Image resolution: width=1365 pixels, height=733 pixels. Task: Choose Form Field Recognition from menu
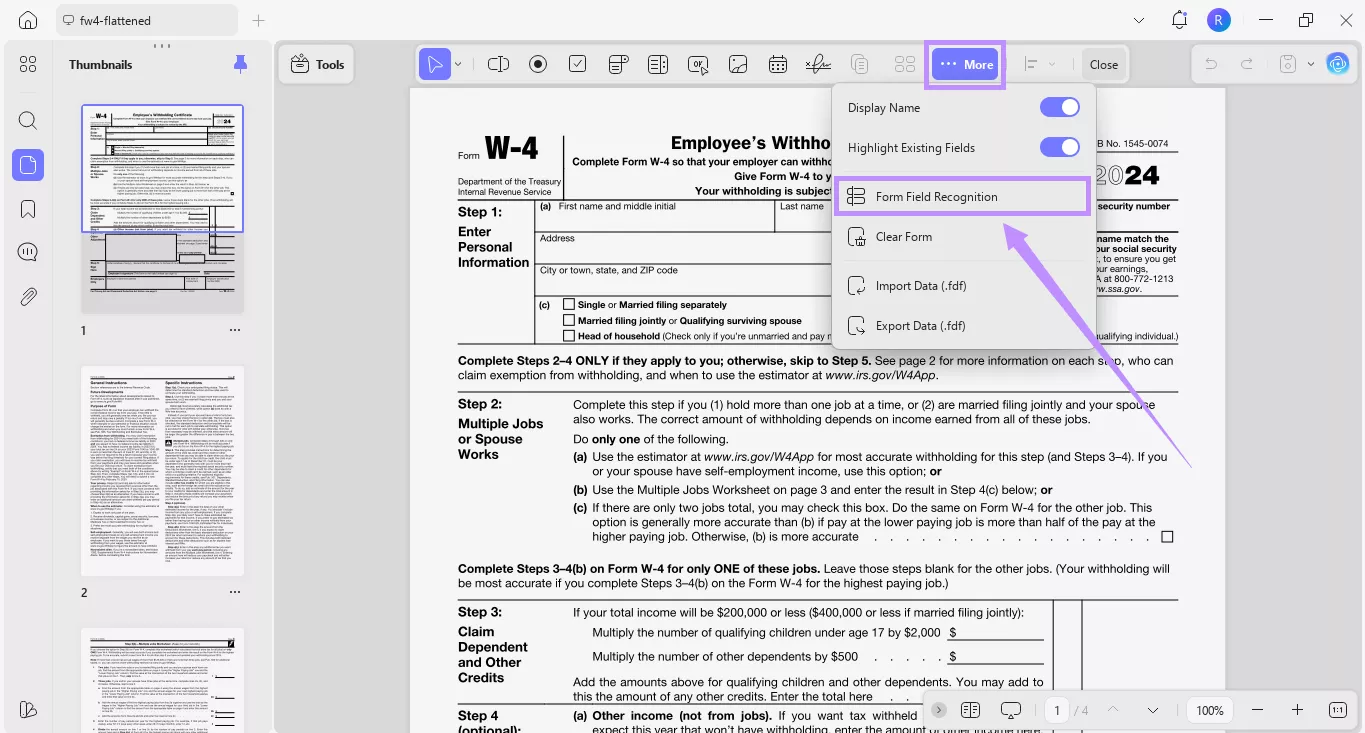click(962, 196)
